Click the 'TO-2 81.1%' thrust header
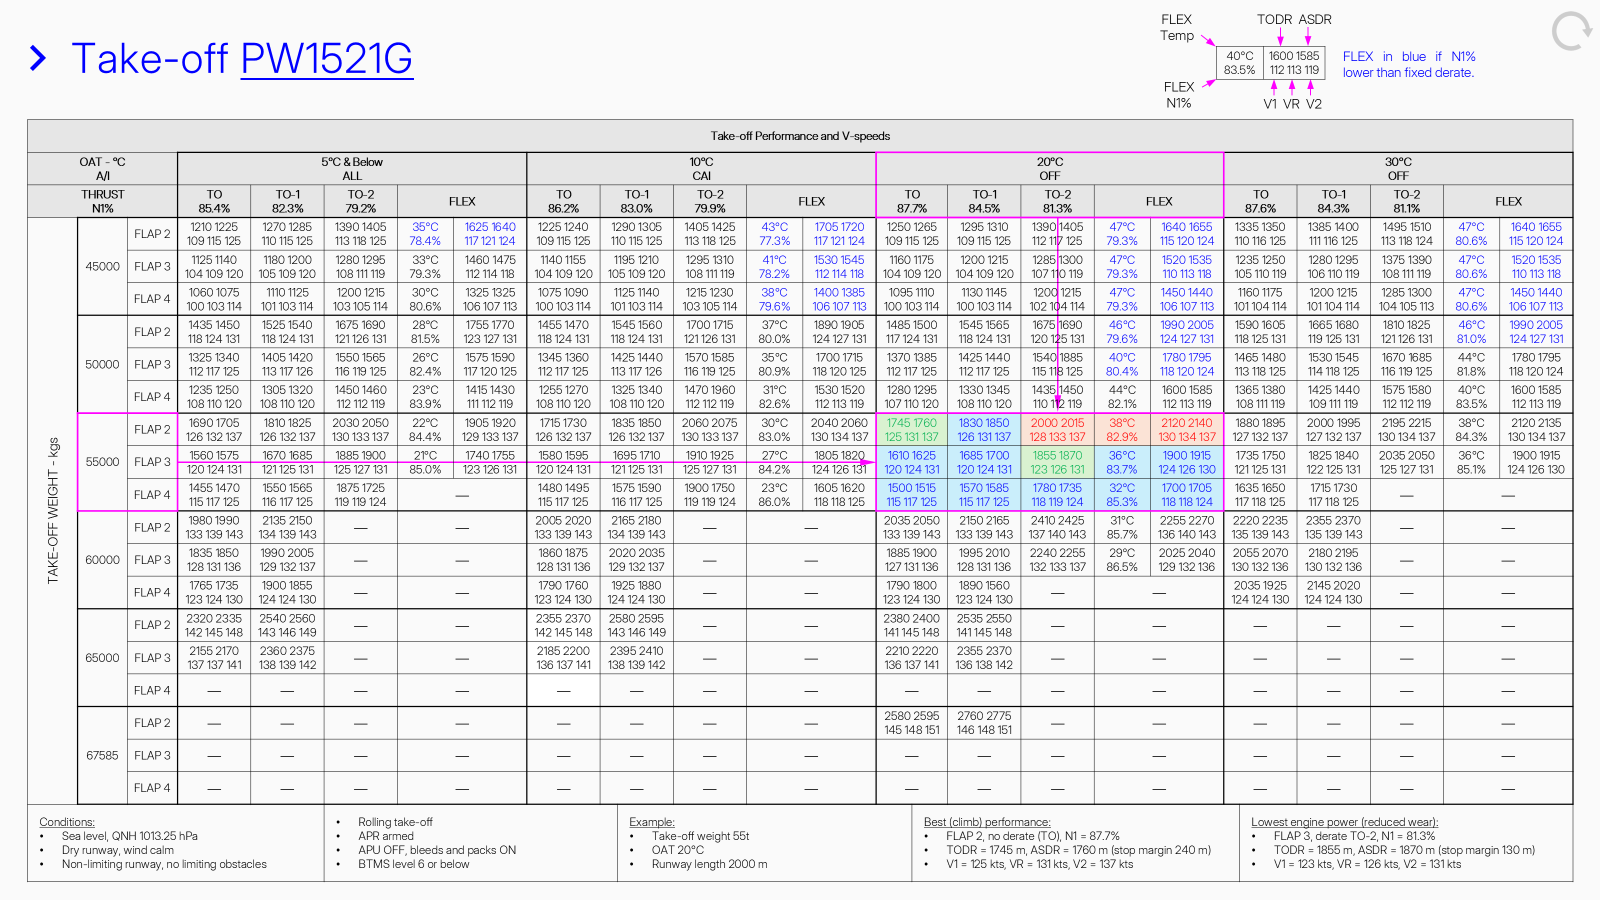Image resolution: width=1600 pixels, height=900 pixels. click(x=1407, y=201)
